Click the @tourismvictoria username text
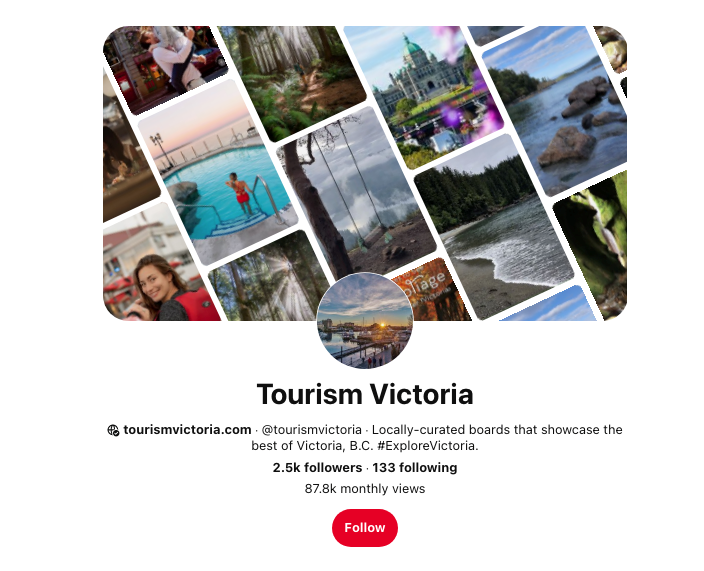The width and height of the screenshot is (704, 571). (x=311, y=430)
